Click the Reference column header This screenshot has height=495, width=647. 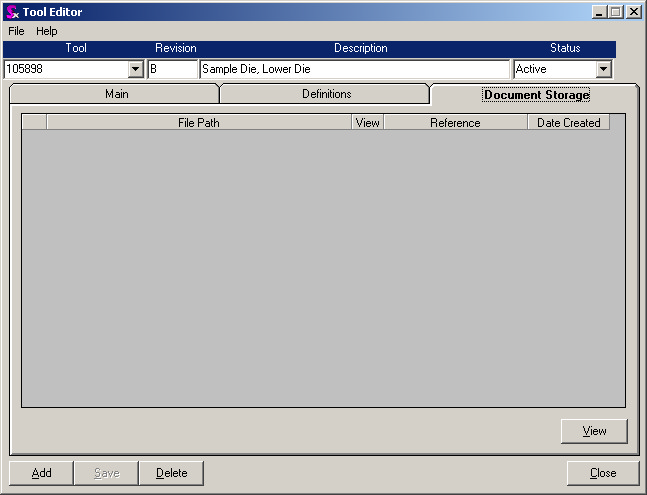[x=455, y=123]
